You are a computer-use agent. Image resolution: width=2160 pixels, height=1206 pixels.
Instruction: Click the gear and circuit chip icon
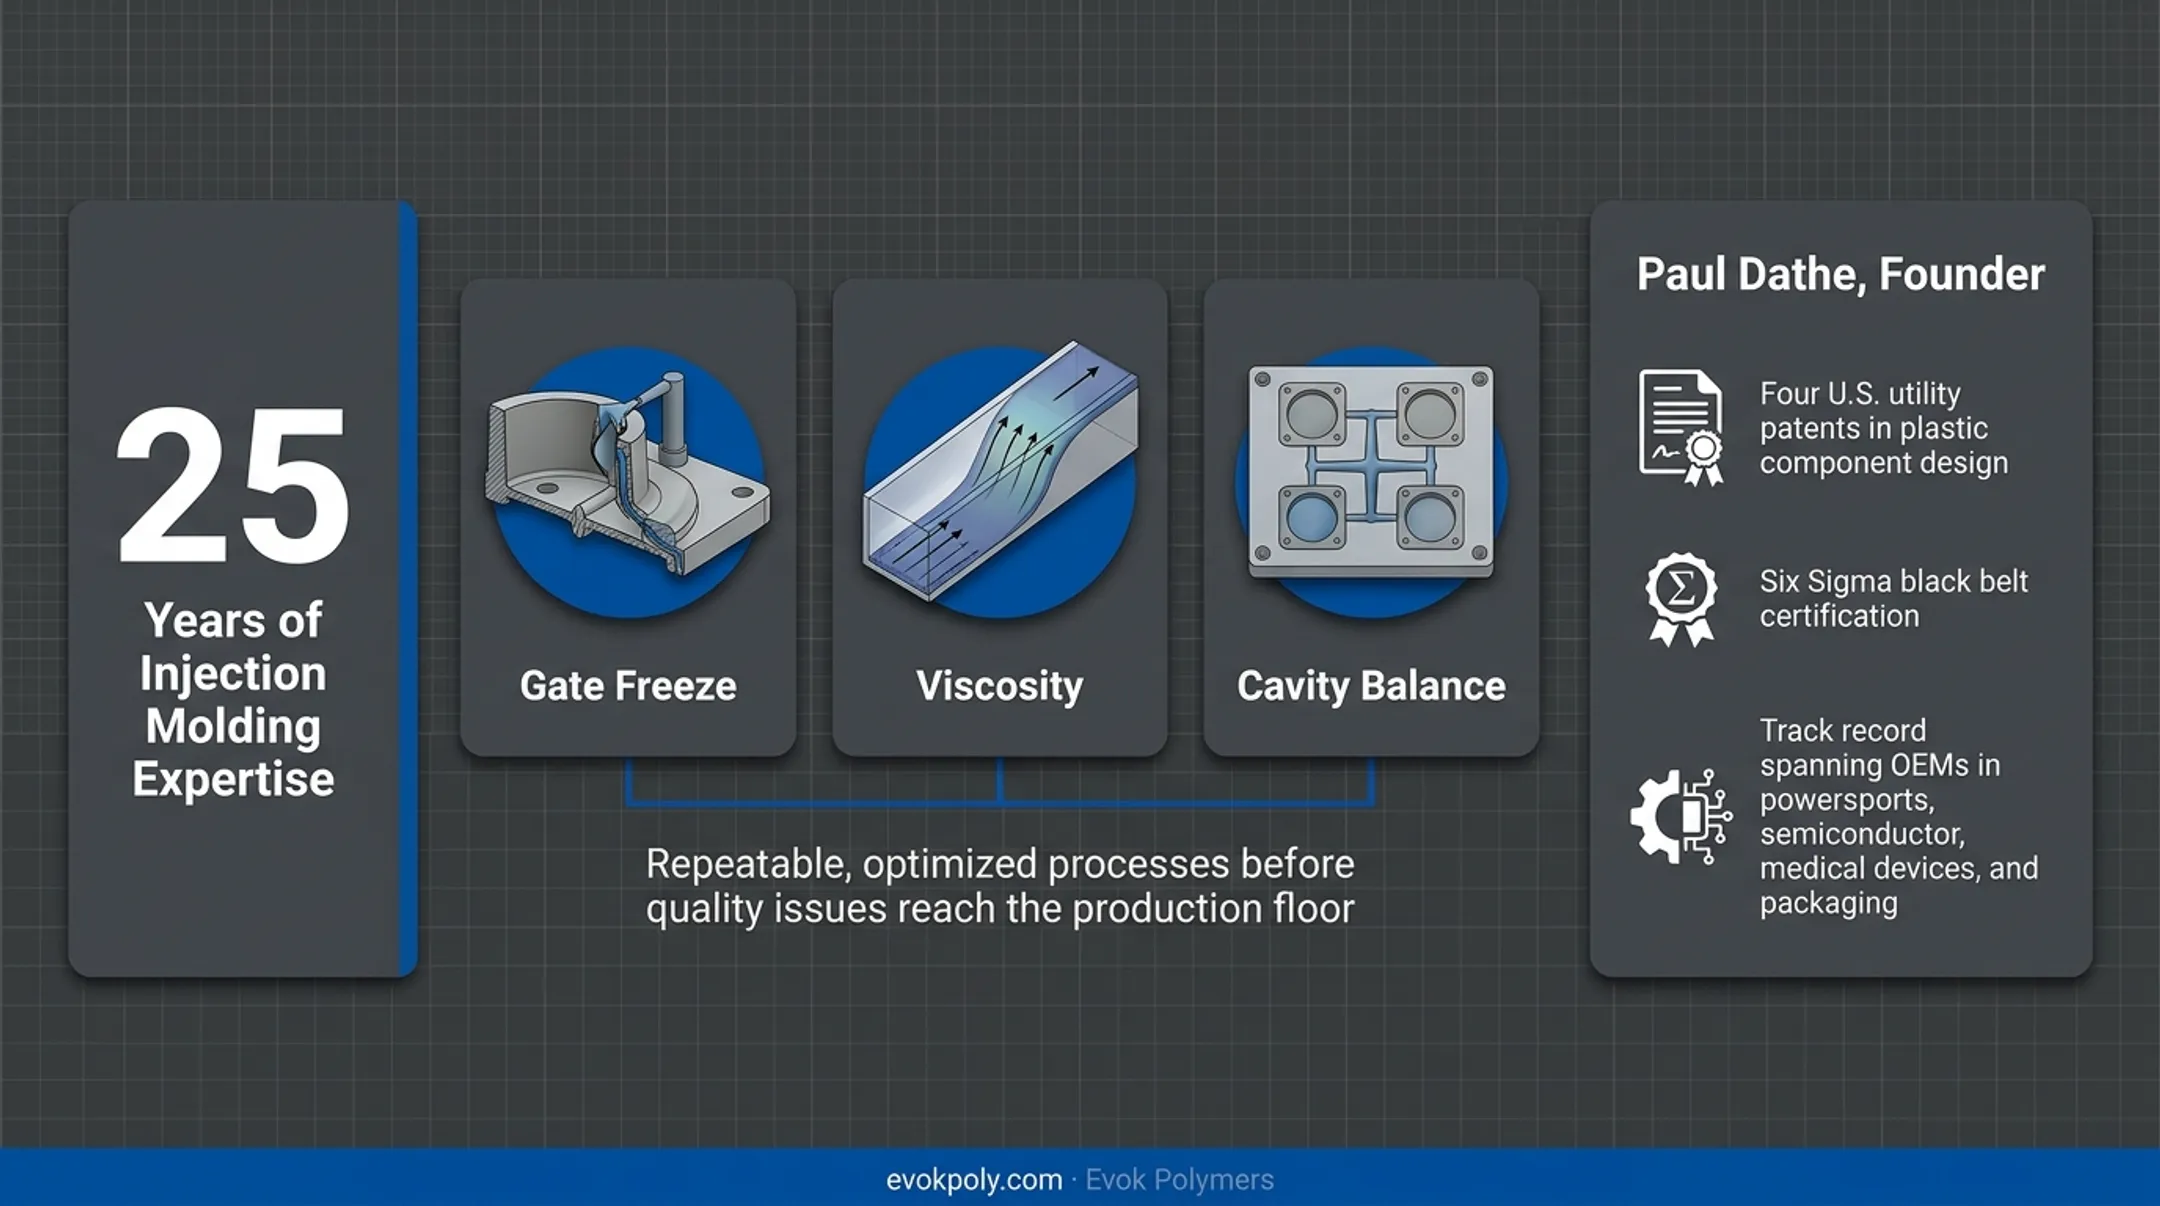(1681, 816)
